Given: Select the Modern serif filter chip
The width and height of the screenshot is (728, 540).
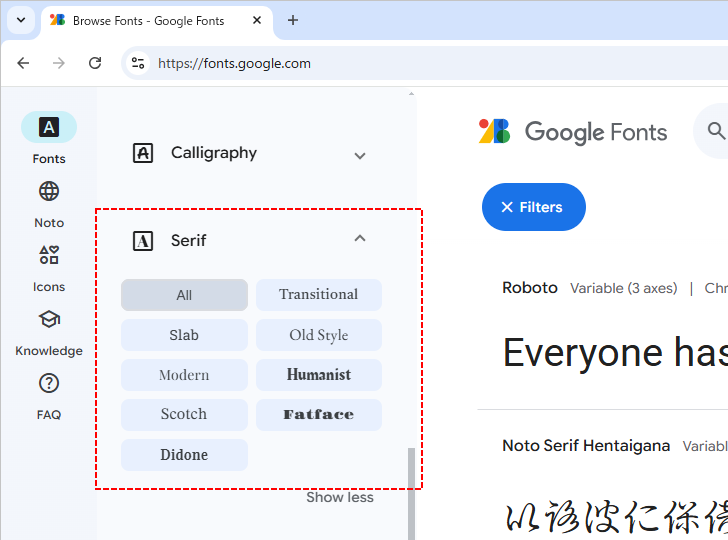Looking at the screenshot, I should (184, 375).
